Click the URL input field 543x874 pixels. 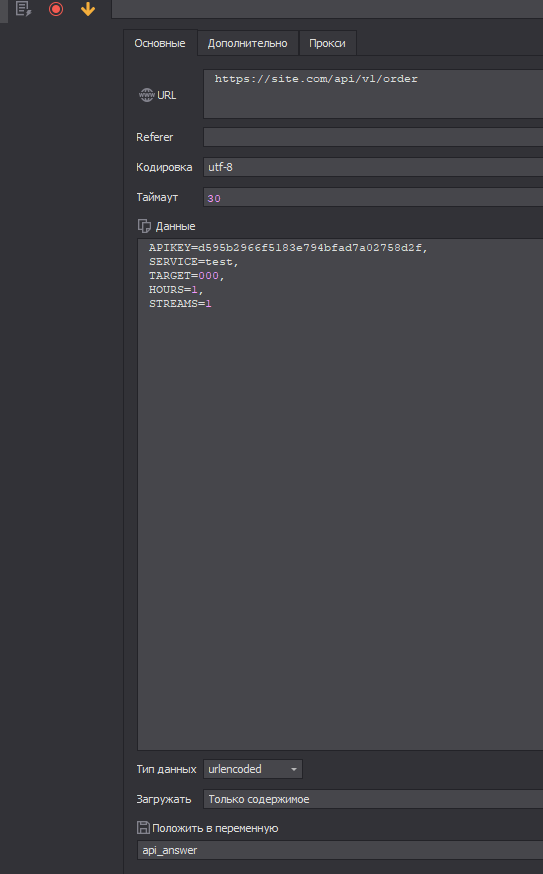(x=373, y=94)
